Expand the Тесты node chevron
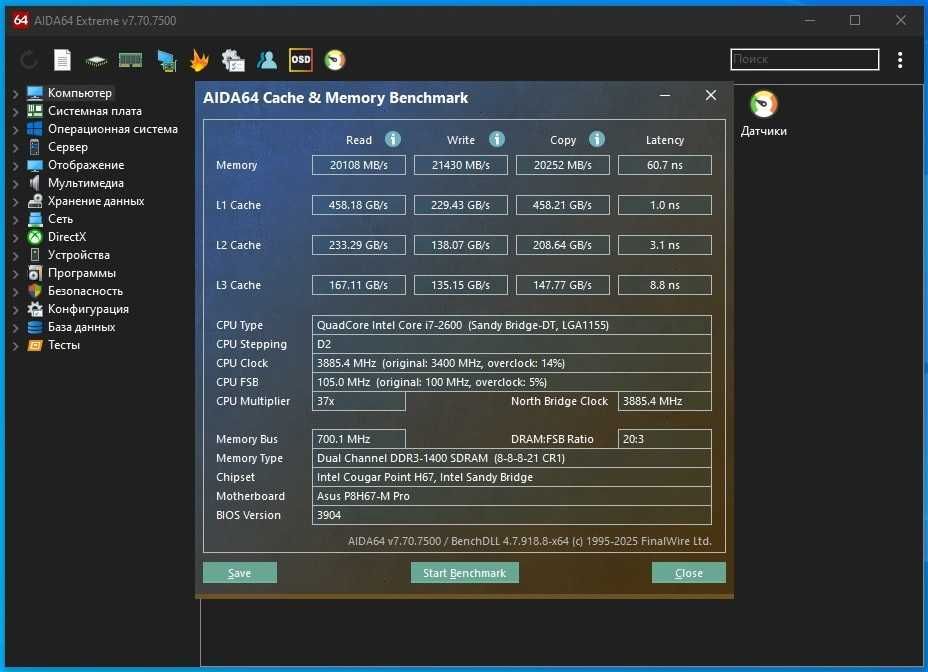 [15, 345]
